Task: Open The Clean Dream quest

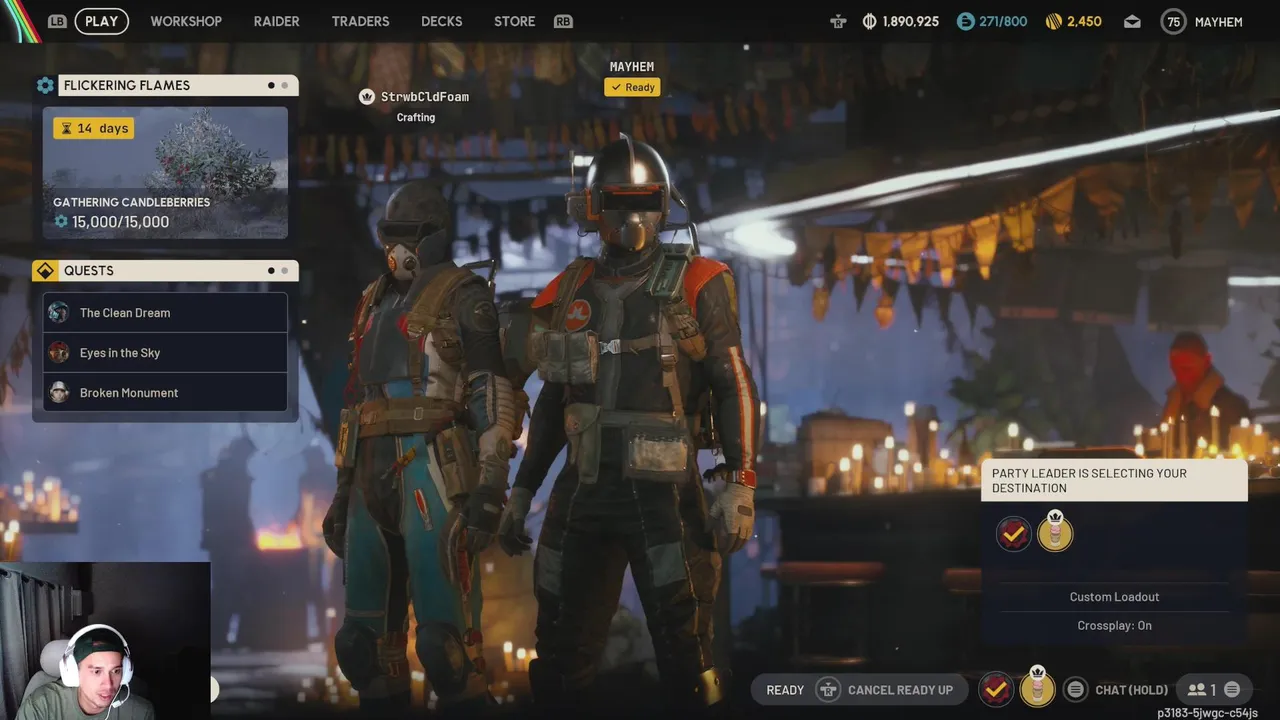Action: [x=165, y=312]
